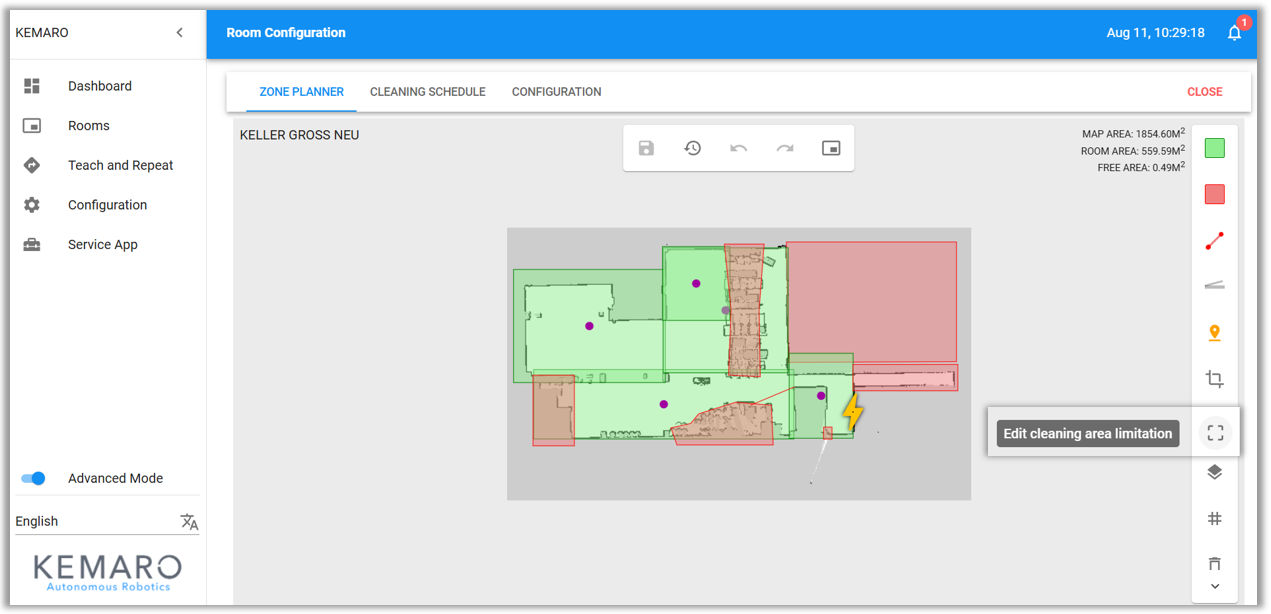Select the orange location pin tool
Screen dimensions: 1271x614
point(1214,333)
